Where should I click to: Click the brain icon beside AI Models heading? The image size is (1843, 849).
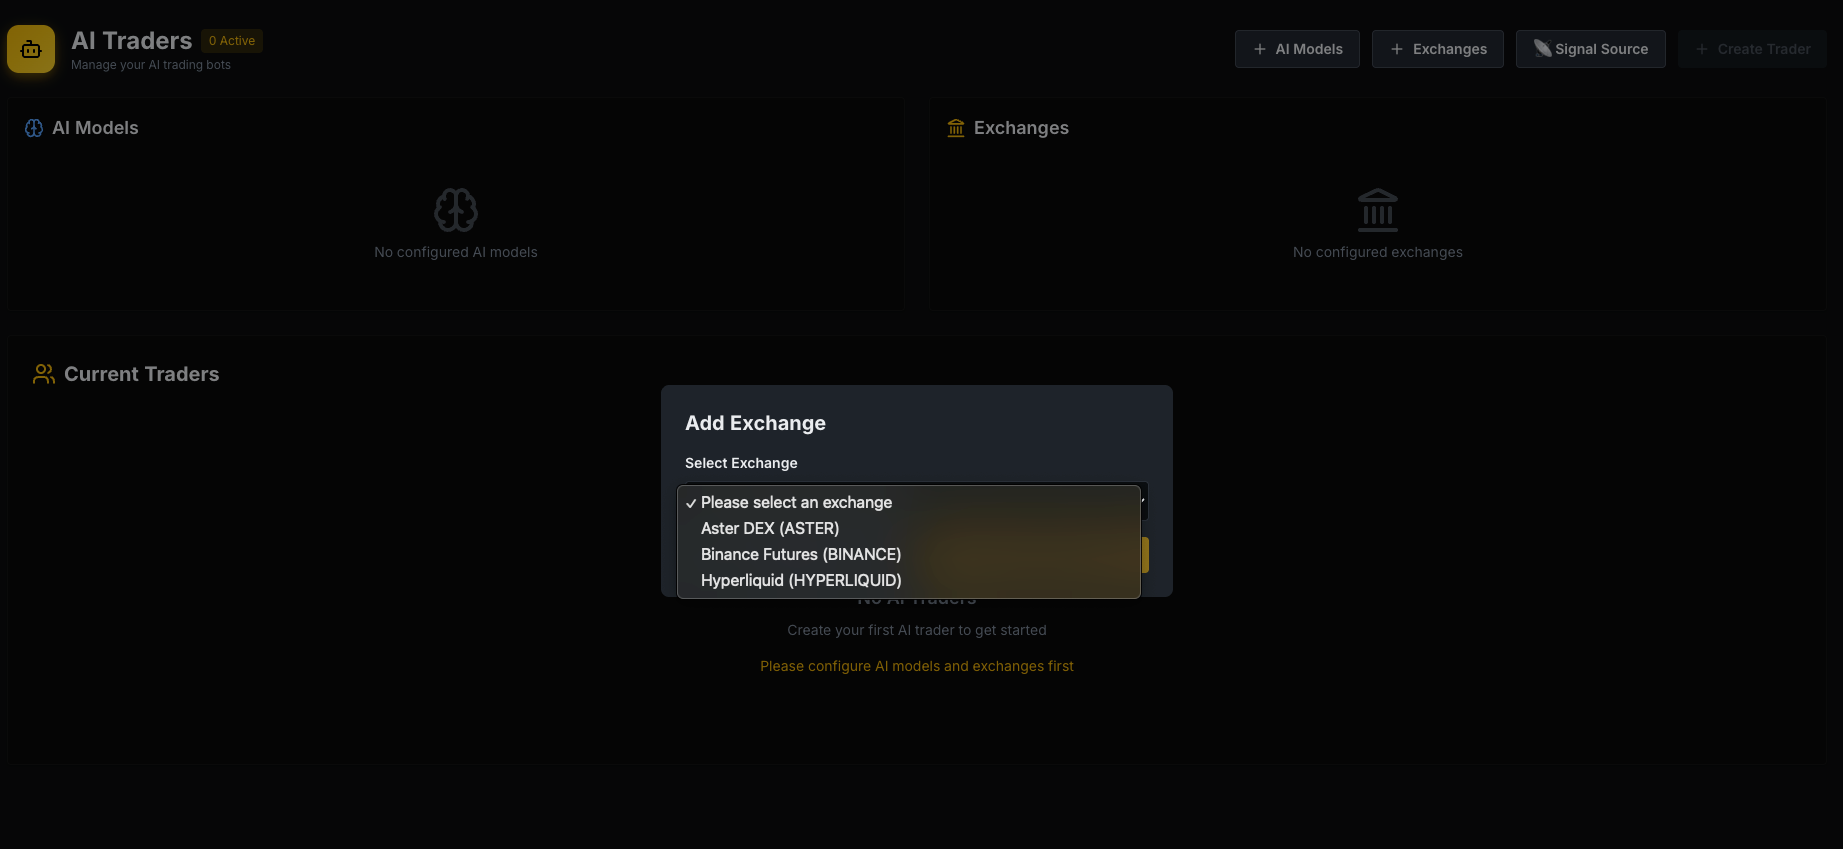[34, 128]
